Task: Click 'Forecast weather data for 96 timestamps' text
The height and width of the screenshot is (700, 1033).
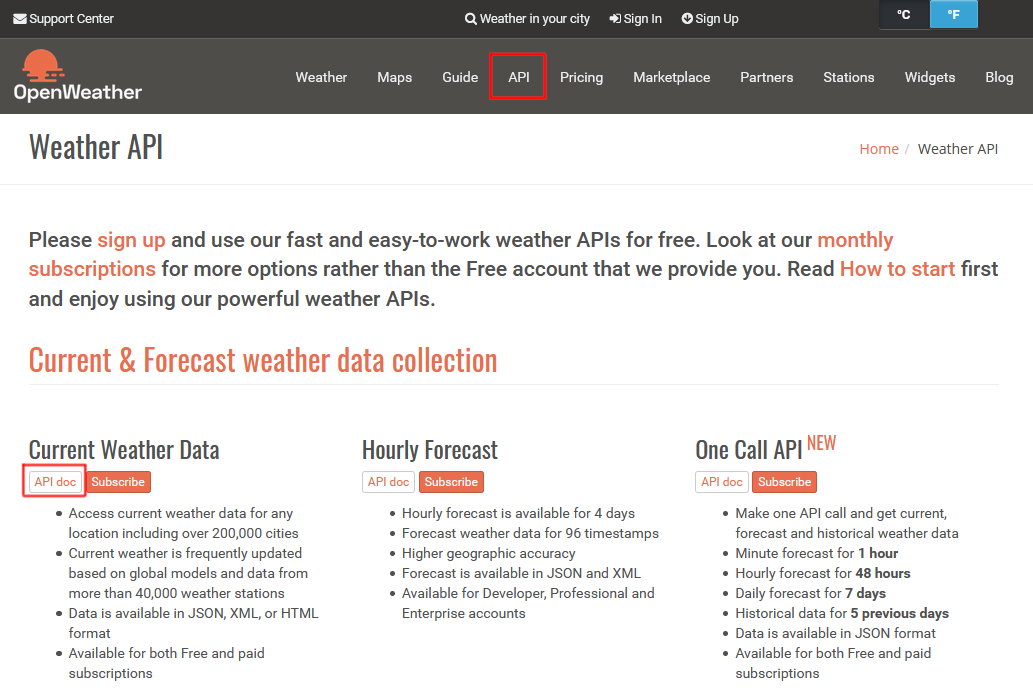Action: [x=530, y=533]
